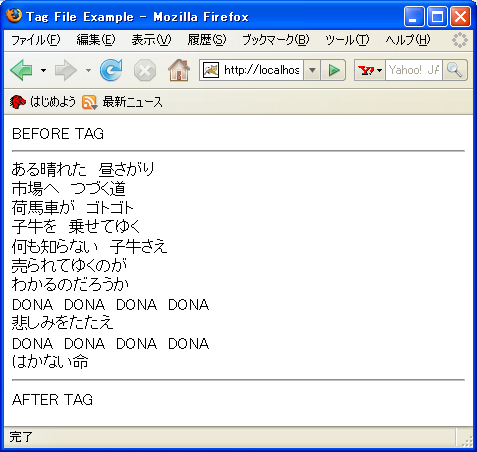Go to the Home page icon

click(x=179, y=70)
